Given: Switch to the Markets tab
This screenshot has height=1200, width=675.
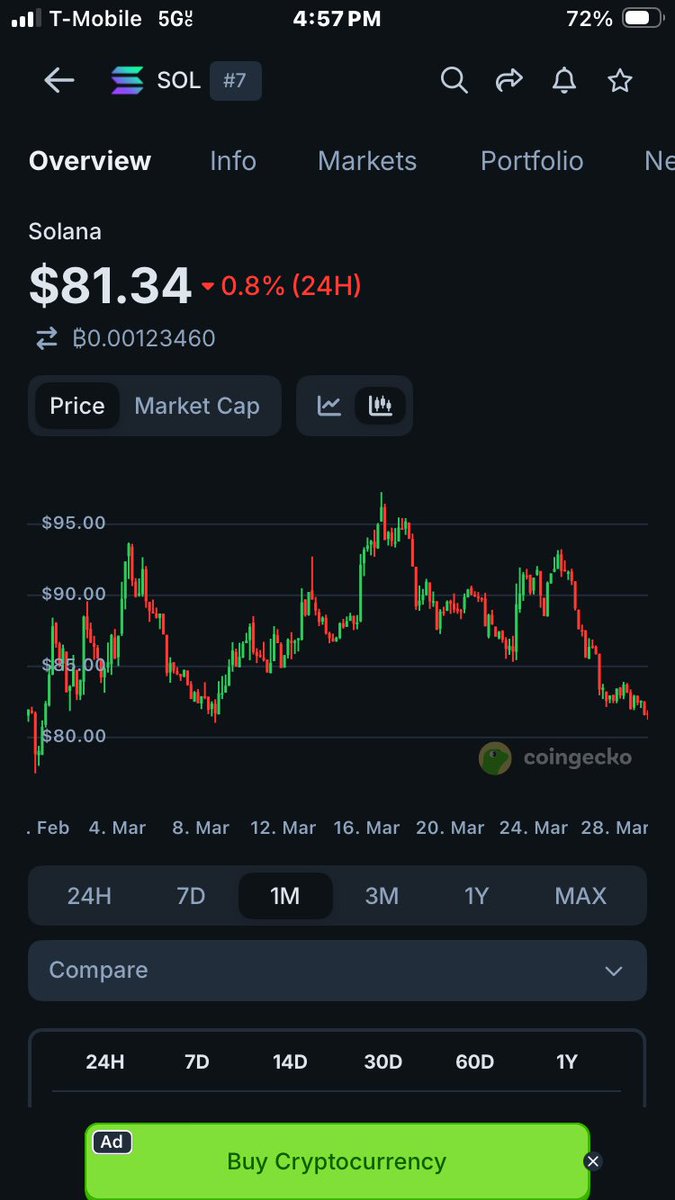Looking at the screenshot, I should [x=367, y=161].
